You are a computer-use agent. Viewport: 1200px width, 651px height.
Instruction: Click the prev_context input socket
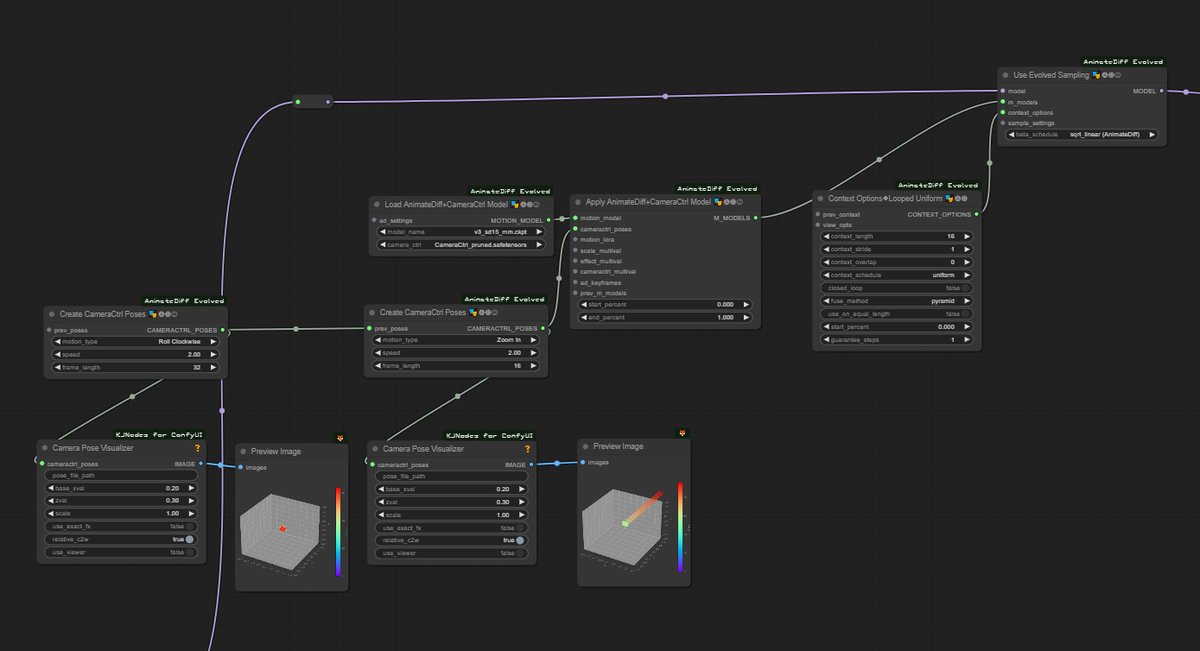click(x=817, y=214)
